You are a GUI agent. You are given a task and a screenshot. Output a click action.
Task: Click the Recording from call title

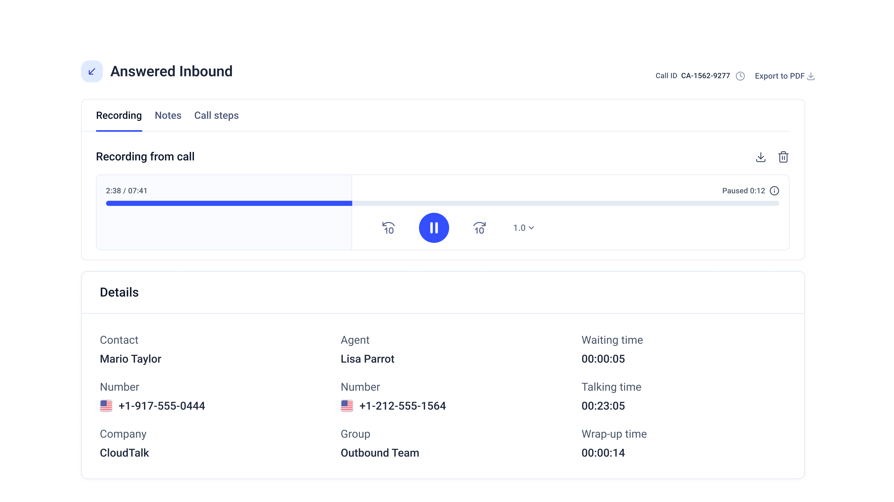(145, 156)
